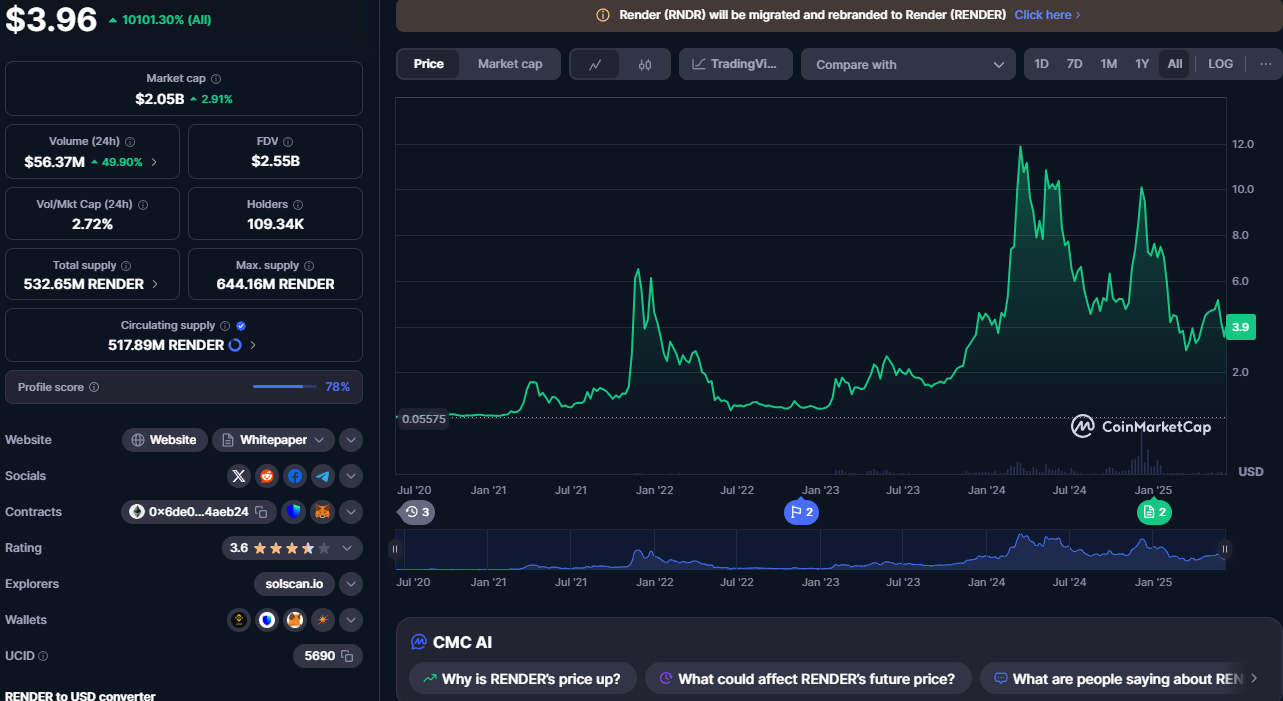1283x701 pixels.
Task: Open the Binance wallet icon in Wallets row
Action: 239,620
